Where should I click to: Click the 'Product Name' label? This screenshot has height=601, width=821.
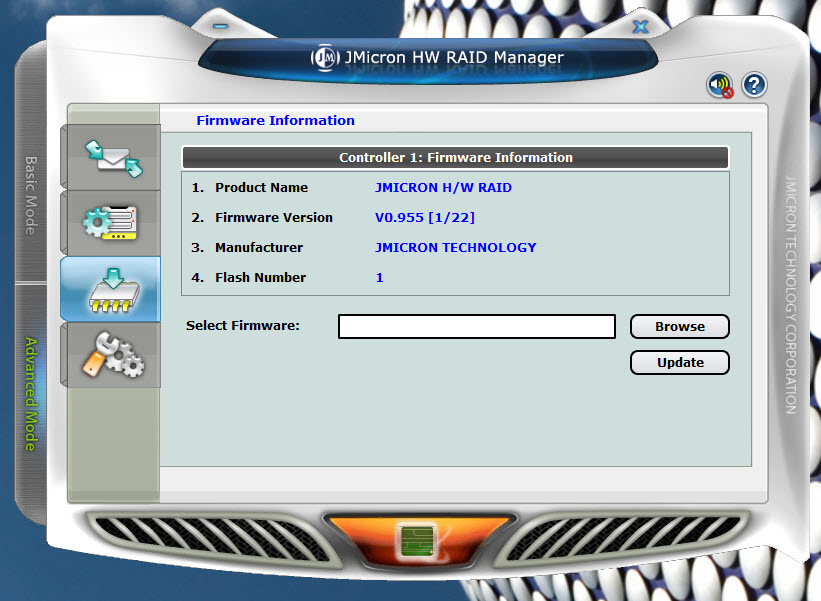261,187
